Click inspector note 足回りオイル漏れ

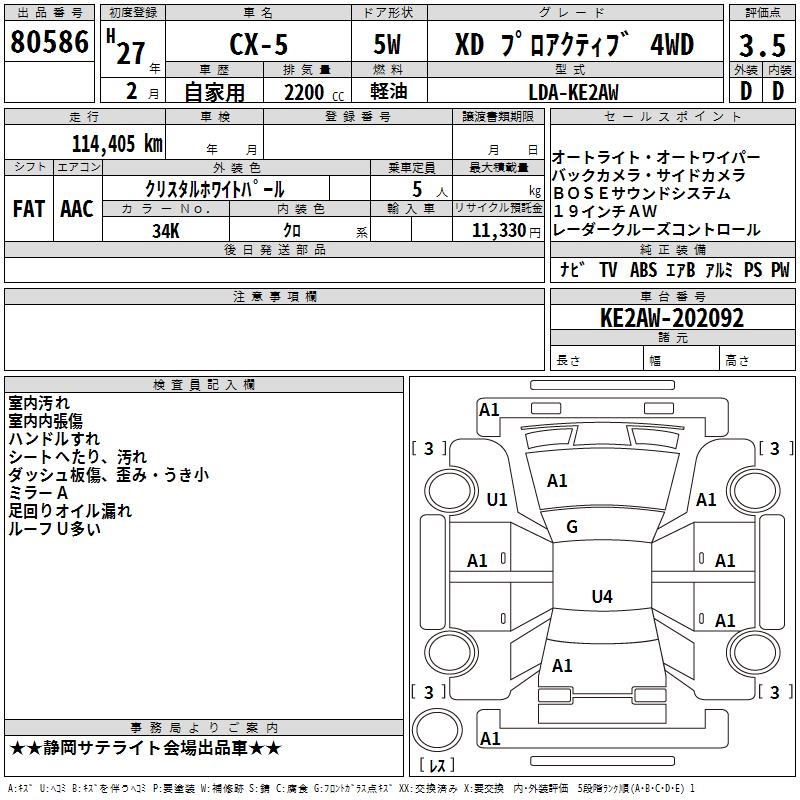[x=70, y=510]
